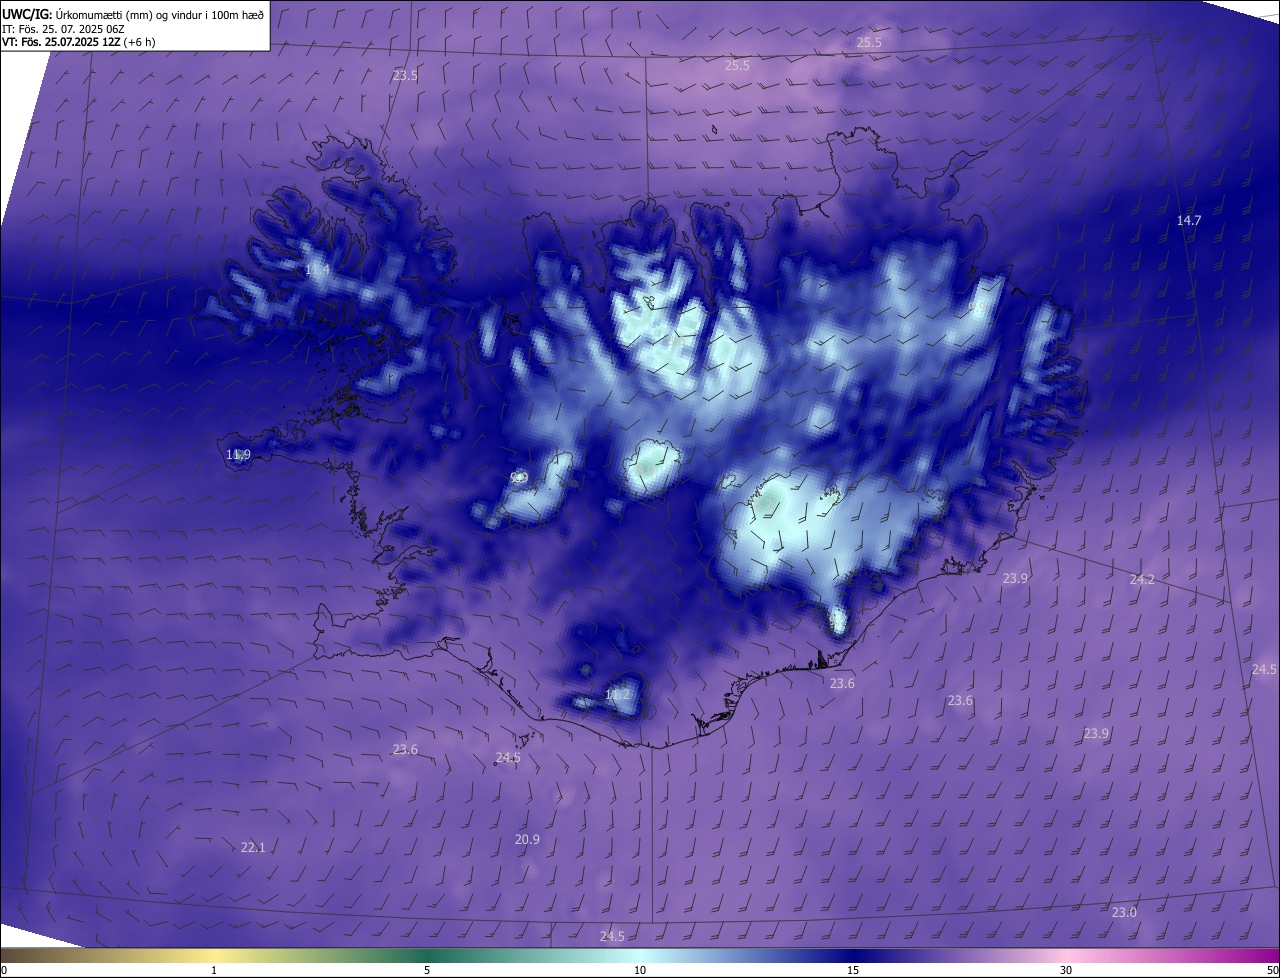This screenshot has width=1280, height=978.
Task: Click the 0 label on the color scale
Action: click(4, 970)
